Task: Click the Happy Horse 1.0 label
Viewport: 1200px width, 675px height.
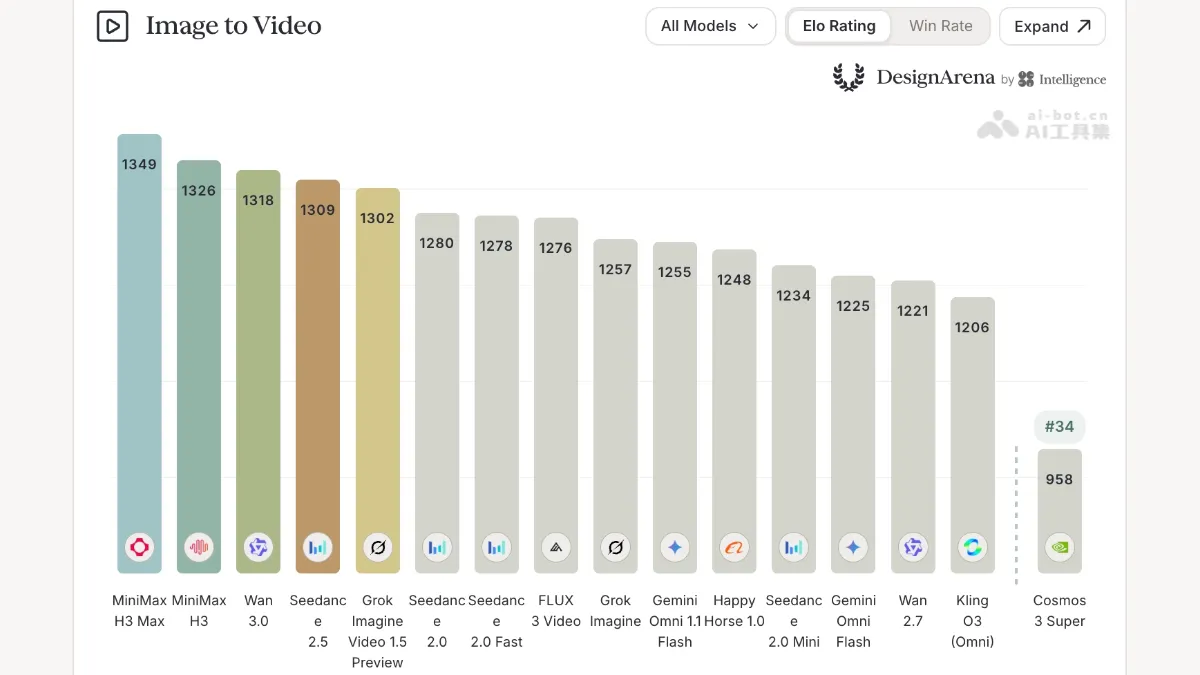Action: coord(734,611)
